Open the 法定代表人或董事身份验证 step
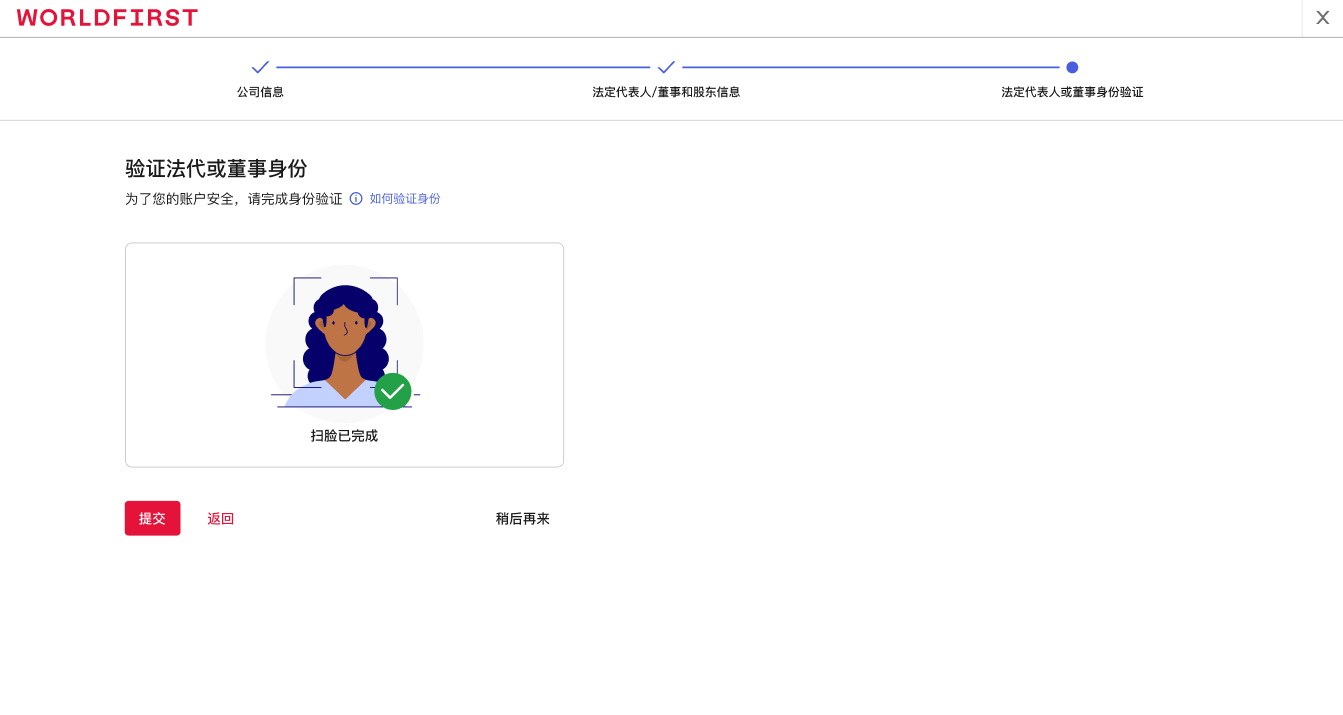Screen dimensions: 1343x715 (1072, 91)
